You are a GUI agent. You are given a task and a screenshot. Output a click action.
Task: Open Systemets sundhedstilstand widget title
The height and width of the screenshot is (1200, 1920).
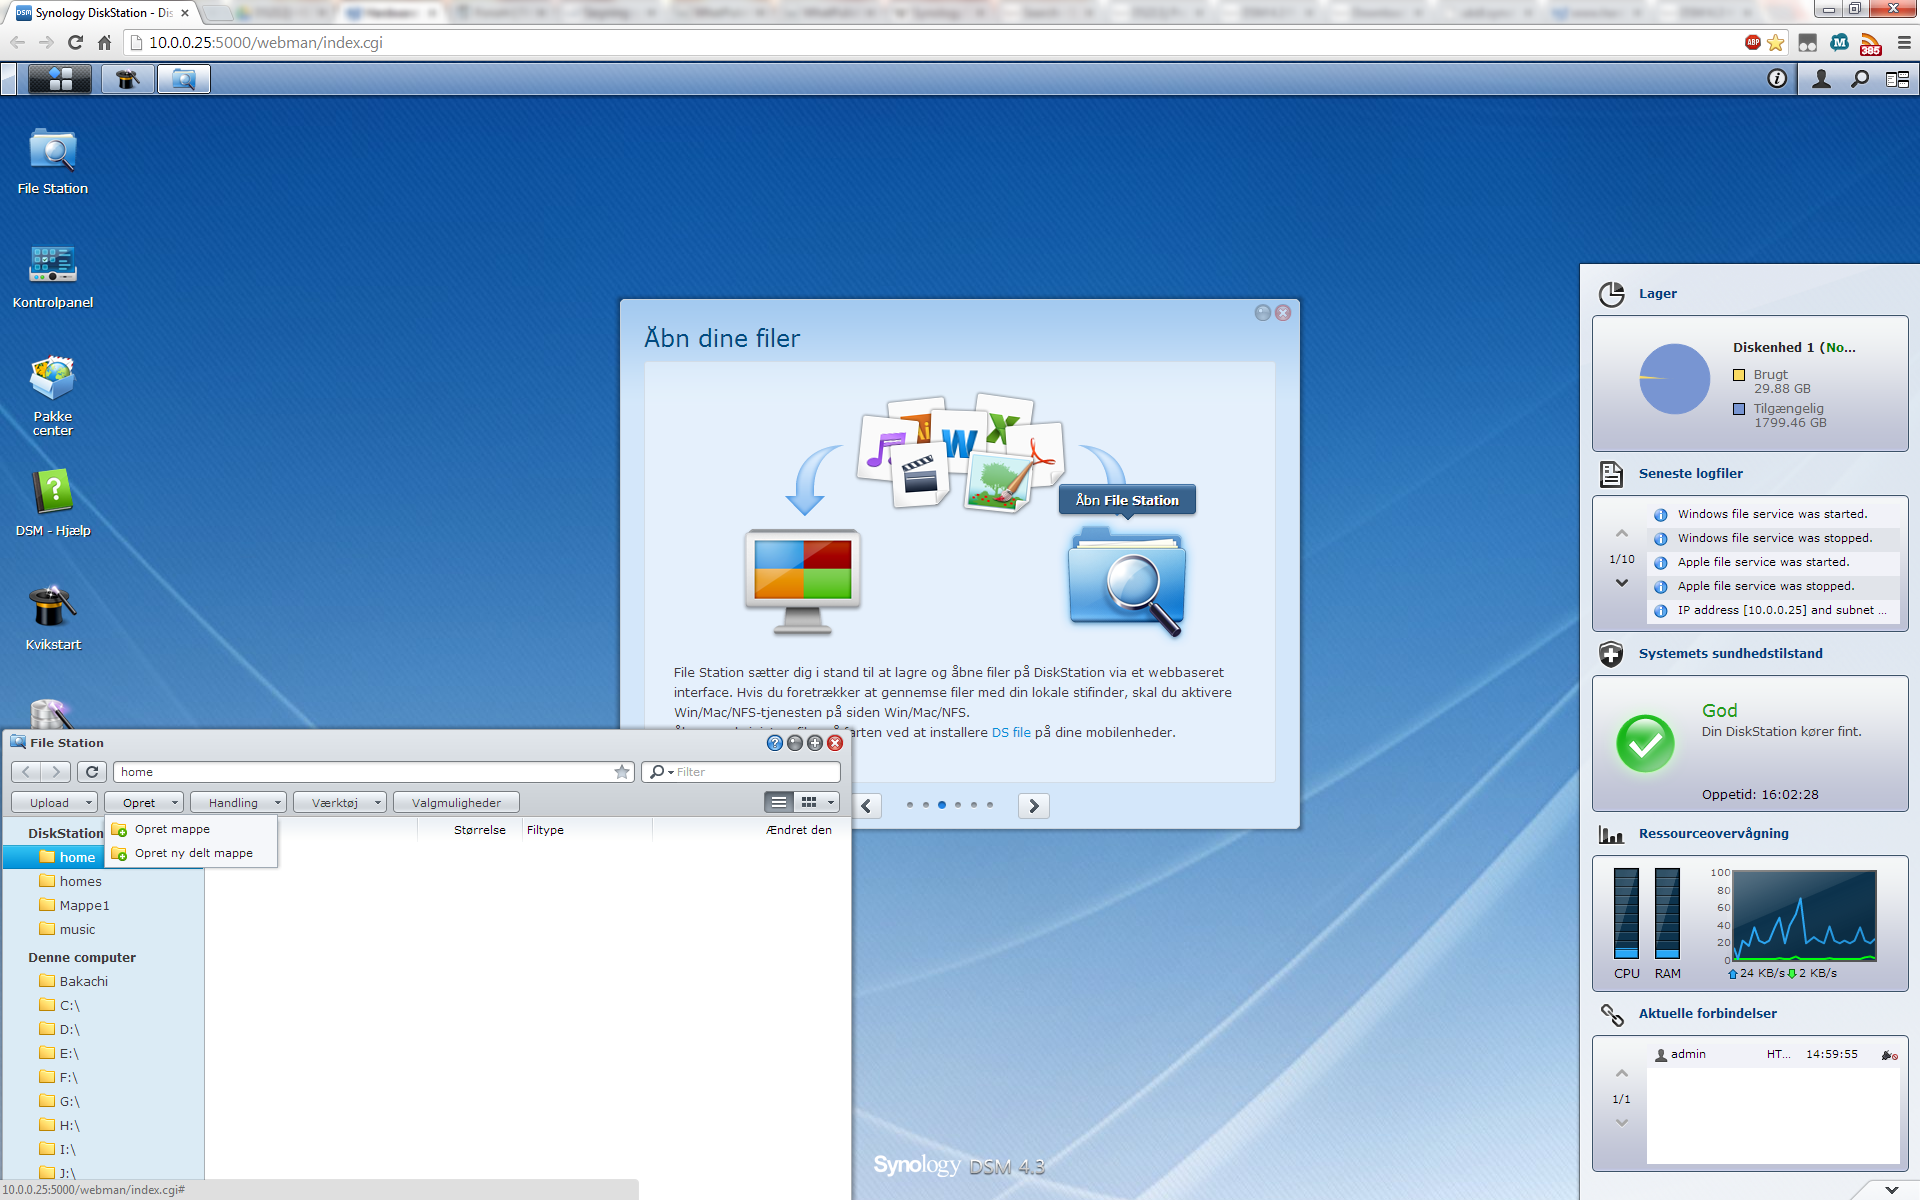point(1730,654)
